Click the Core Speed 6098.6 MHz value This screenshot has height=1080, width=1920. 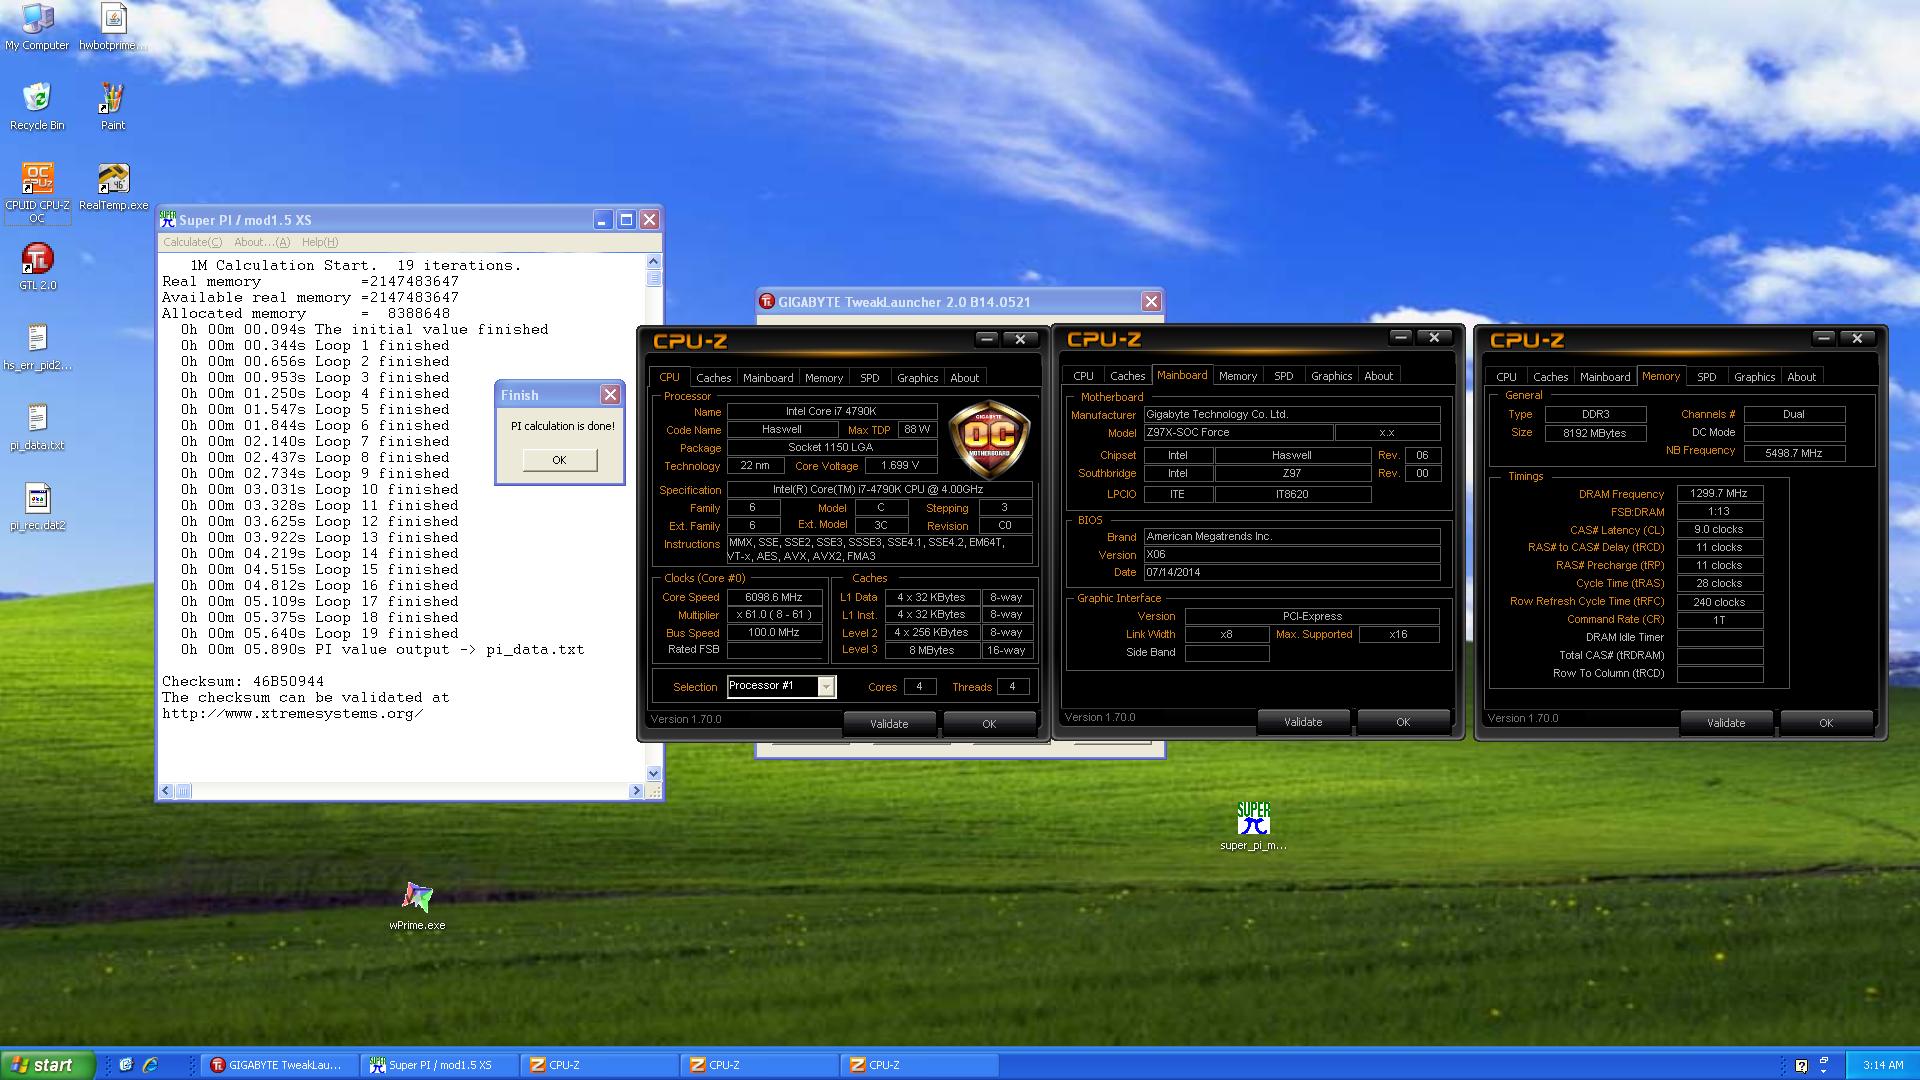point(774,597)
